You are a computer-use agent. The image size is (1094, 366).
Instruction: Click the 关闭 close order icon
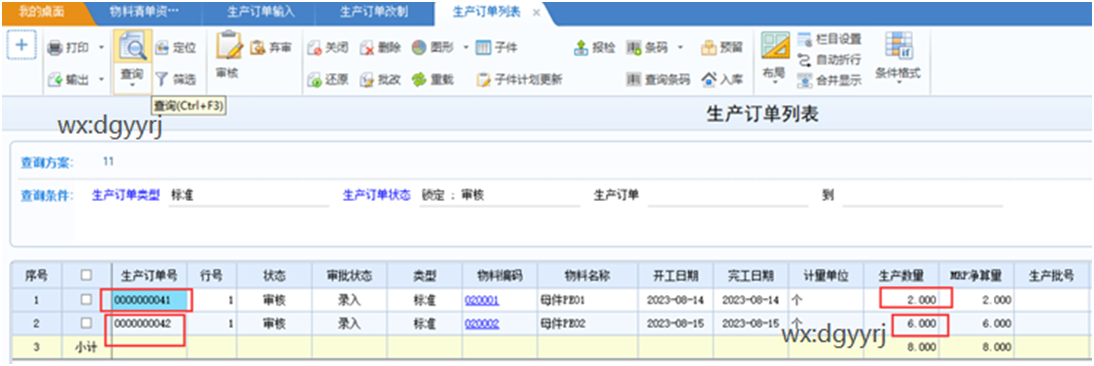click(x=315, y=47)
